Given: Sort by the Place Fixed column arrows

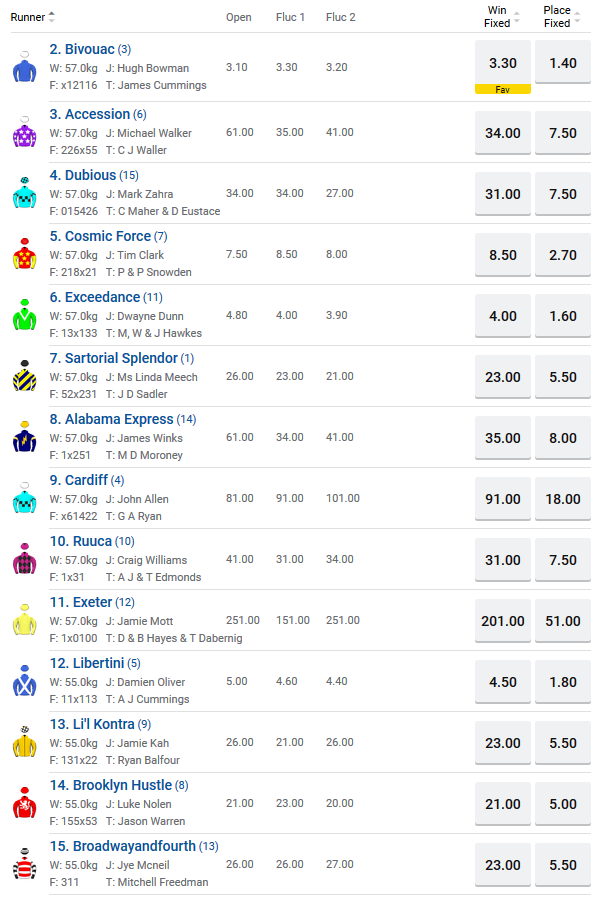Looking at the screenshot, I should coord(577,17).
